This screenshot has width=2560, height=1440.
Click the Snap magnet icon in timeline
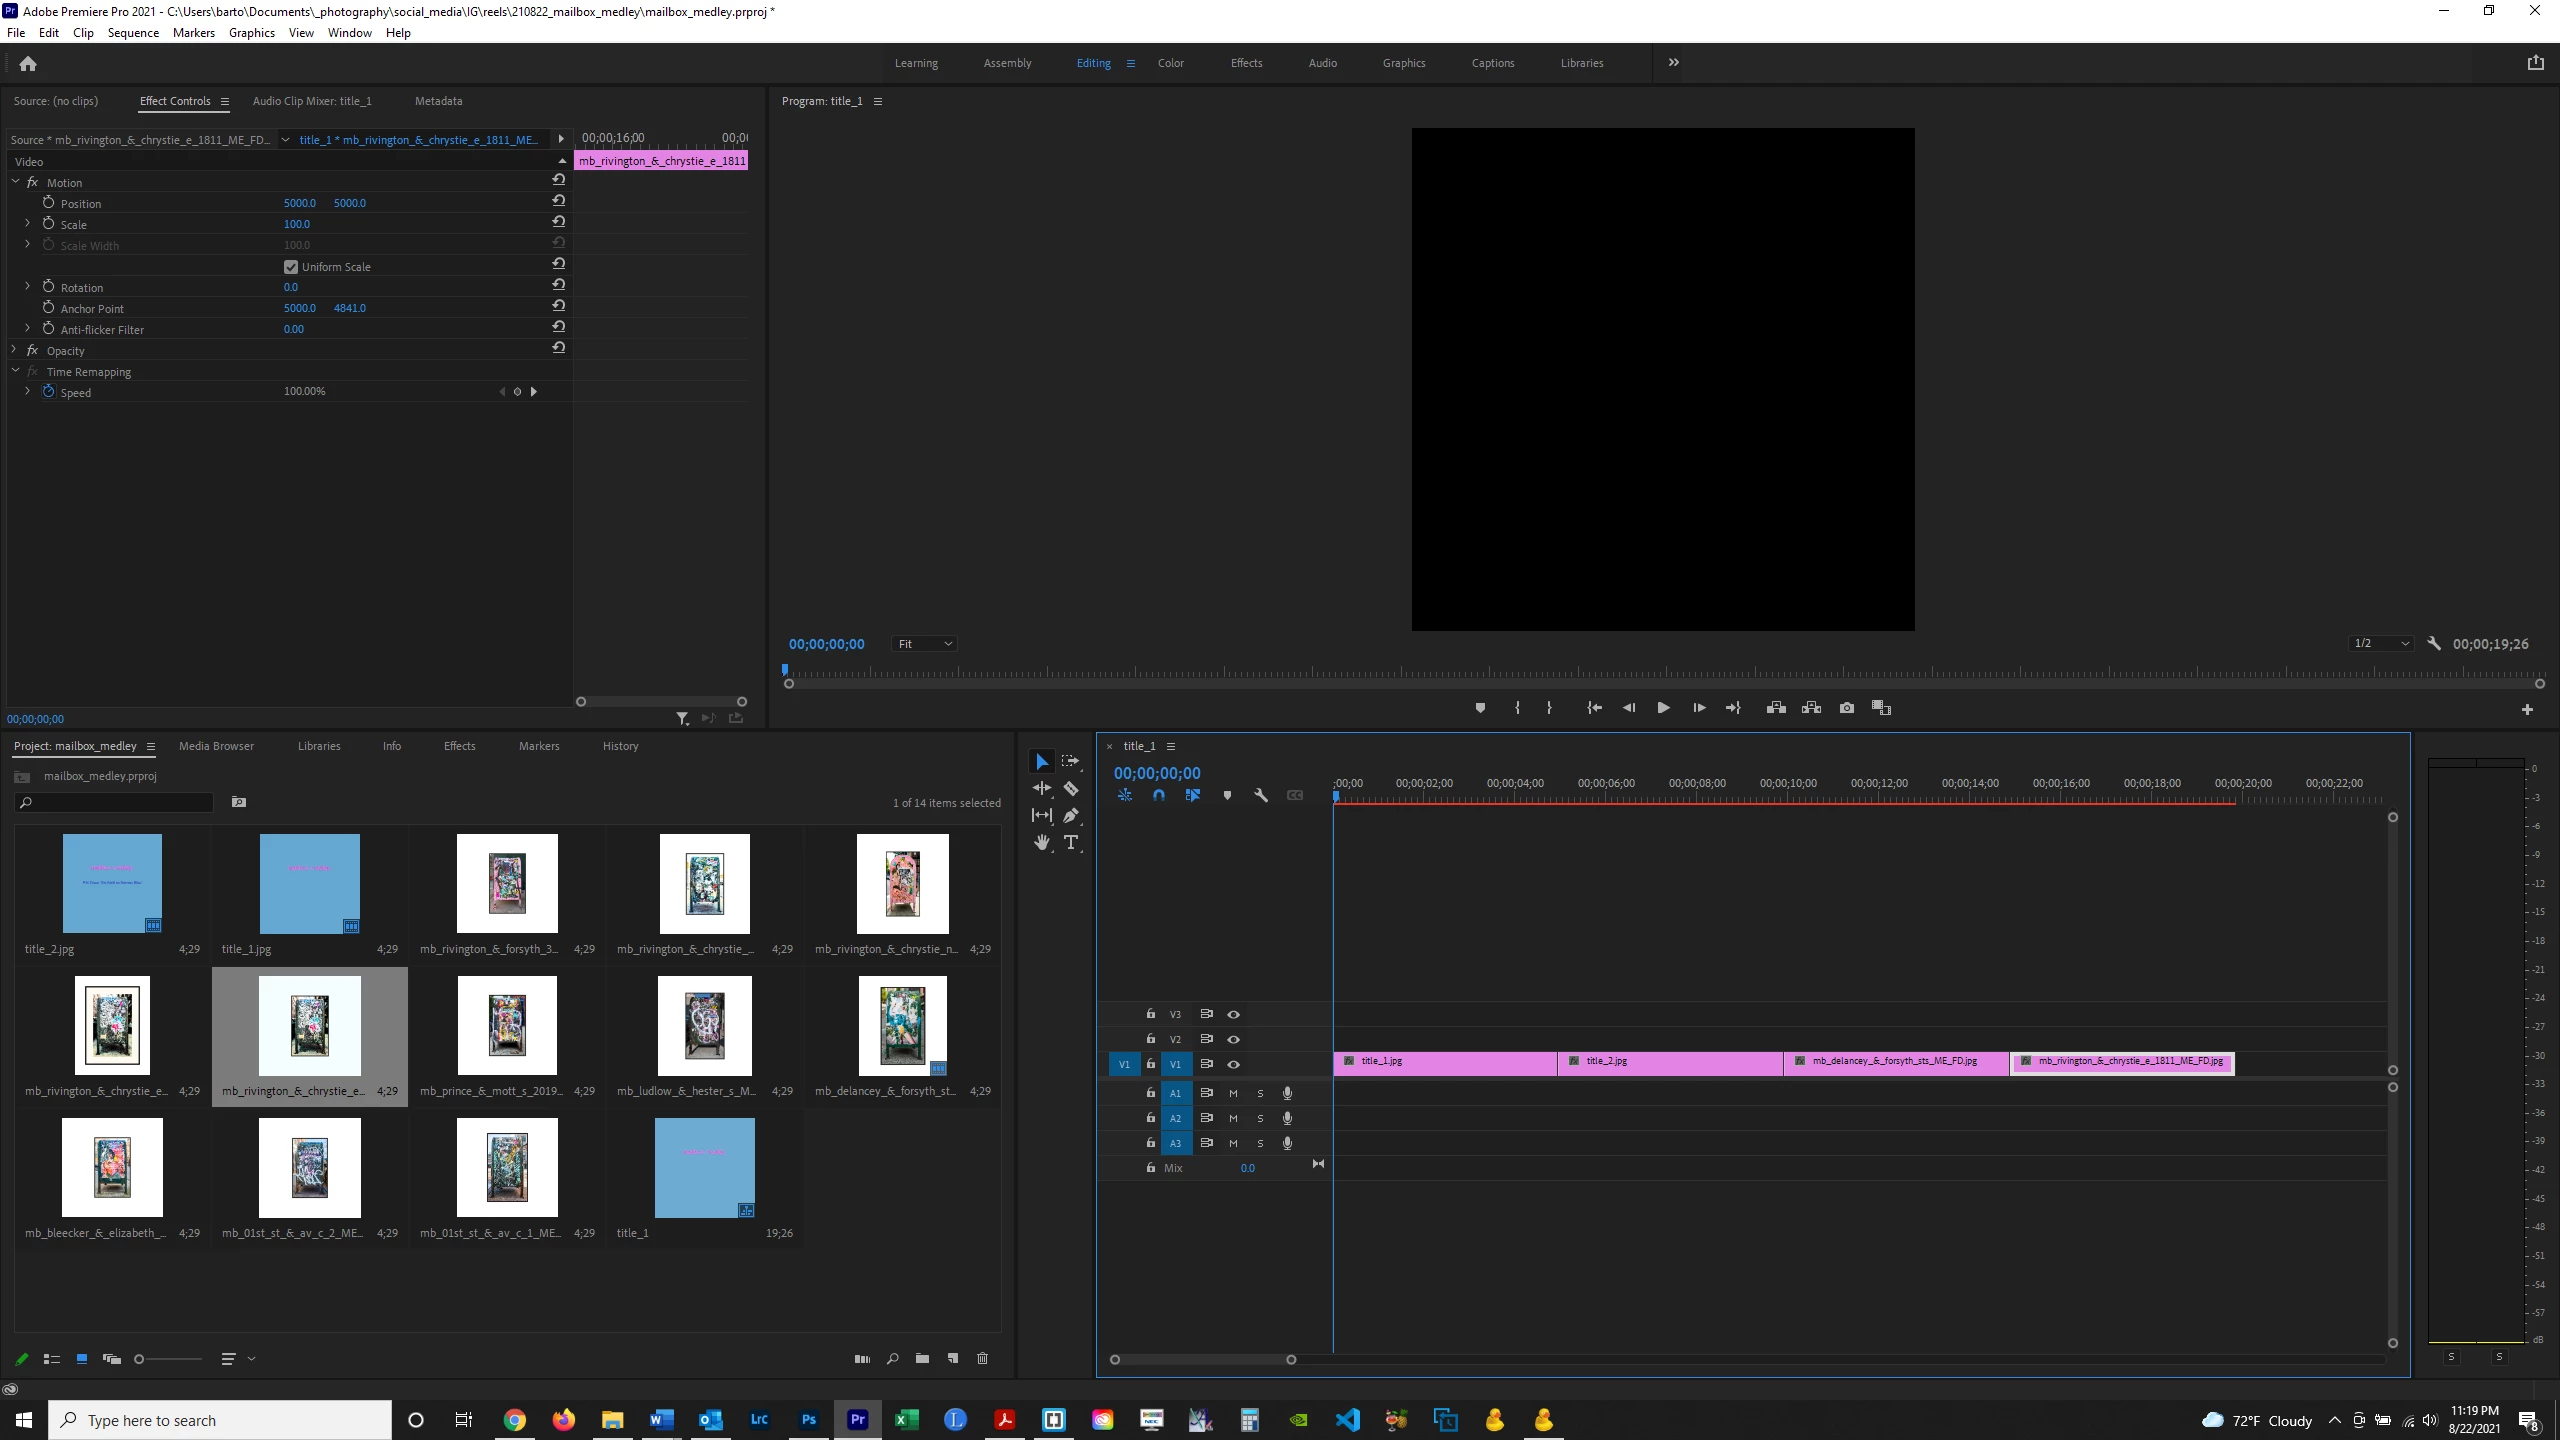(x=1158, y=796)
